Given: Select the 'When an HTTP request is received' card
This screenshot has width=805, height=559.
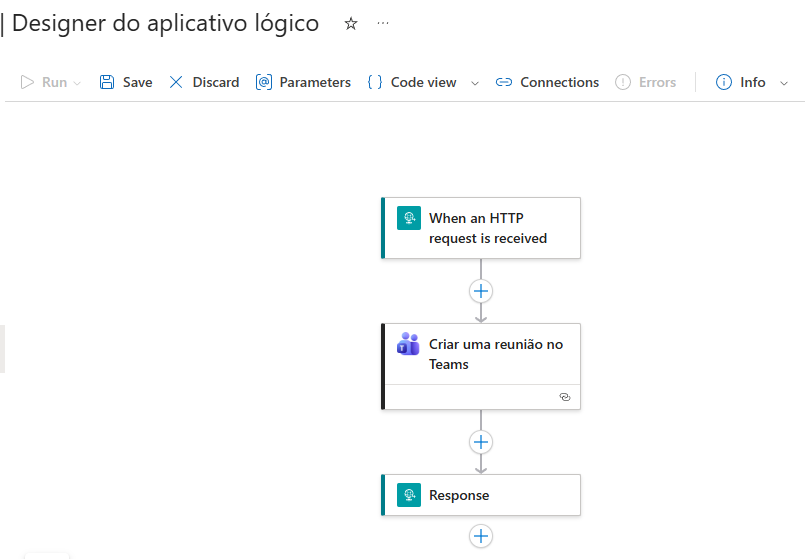Looking at the screenshot, I should point(488,228).
